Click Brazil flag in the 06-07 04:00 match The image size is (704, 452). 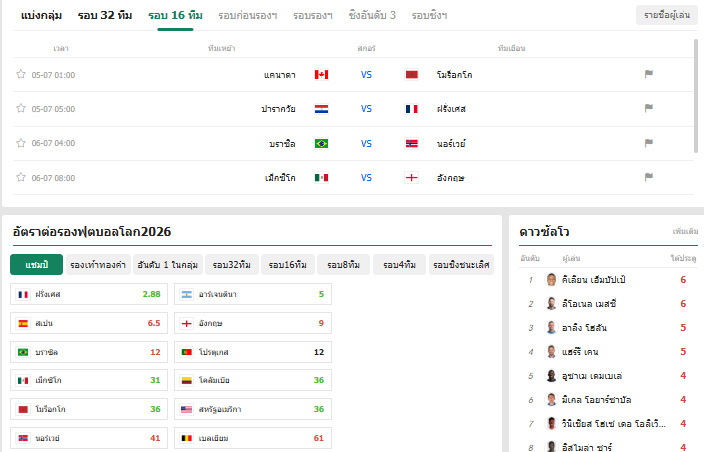(321, 144)
